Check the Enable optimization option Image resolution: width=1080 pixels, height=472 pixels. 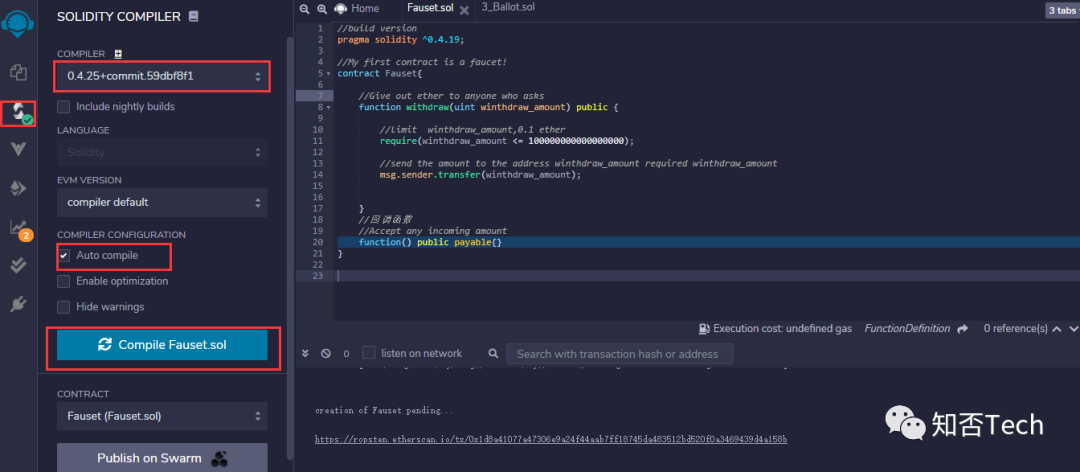(x=64, y=281)
